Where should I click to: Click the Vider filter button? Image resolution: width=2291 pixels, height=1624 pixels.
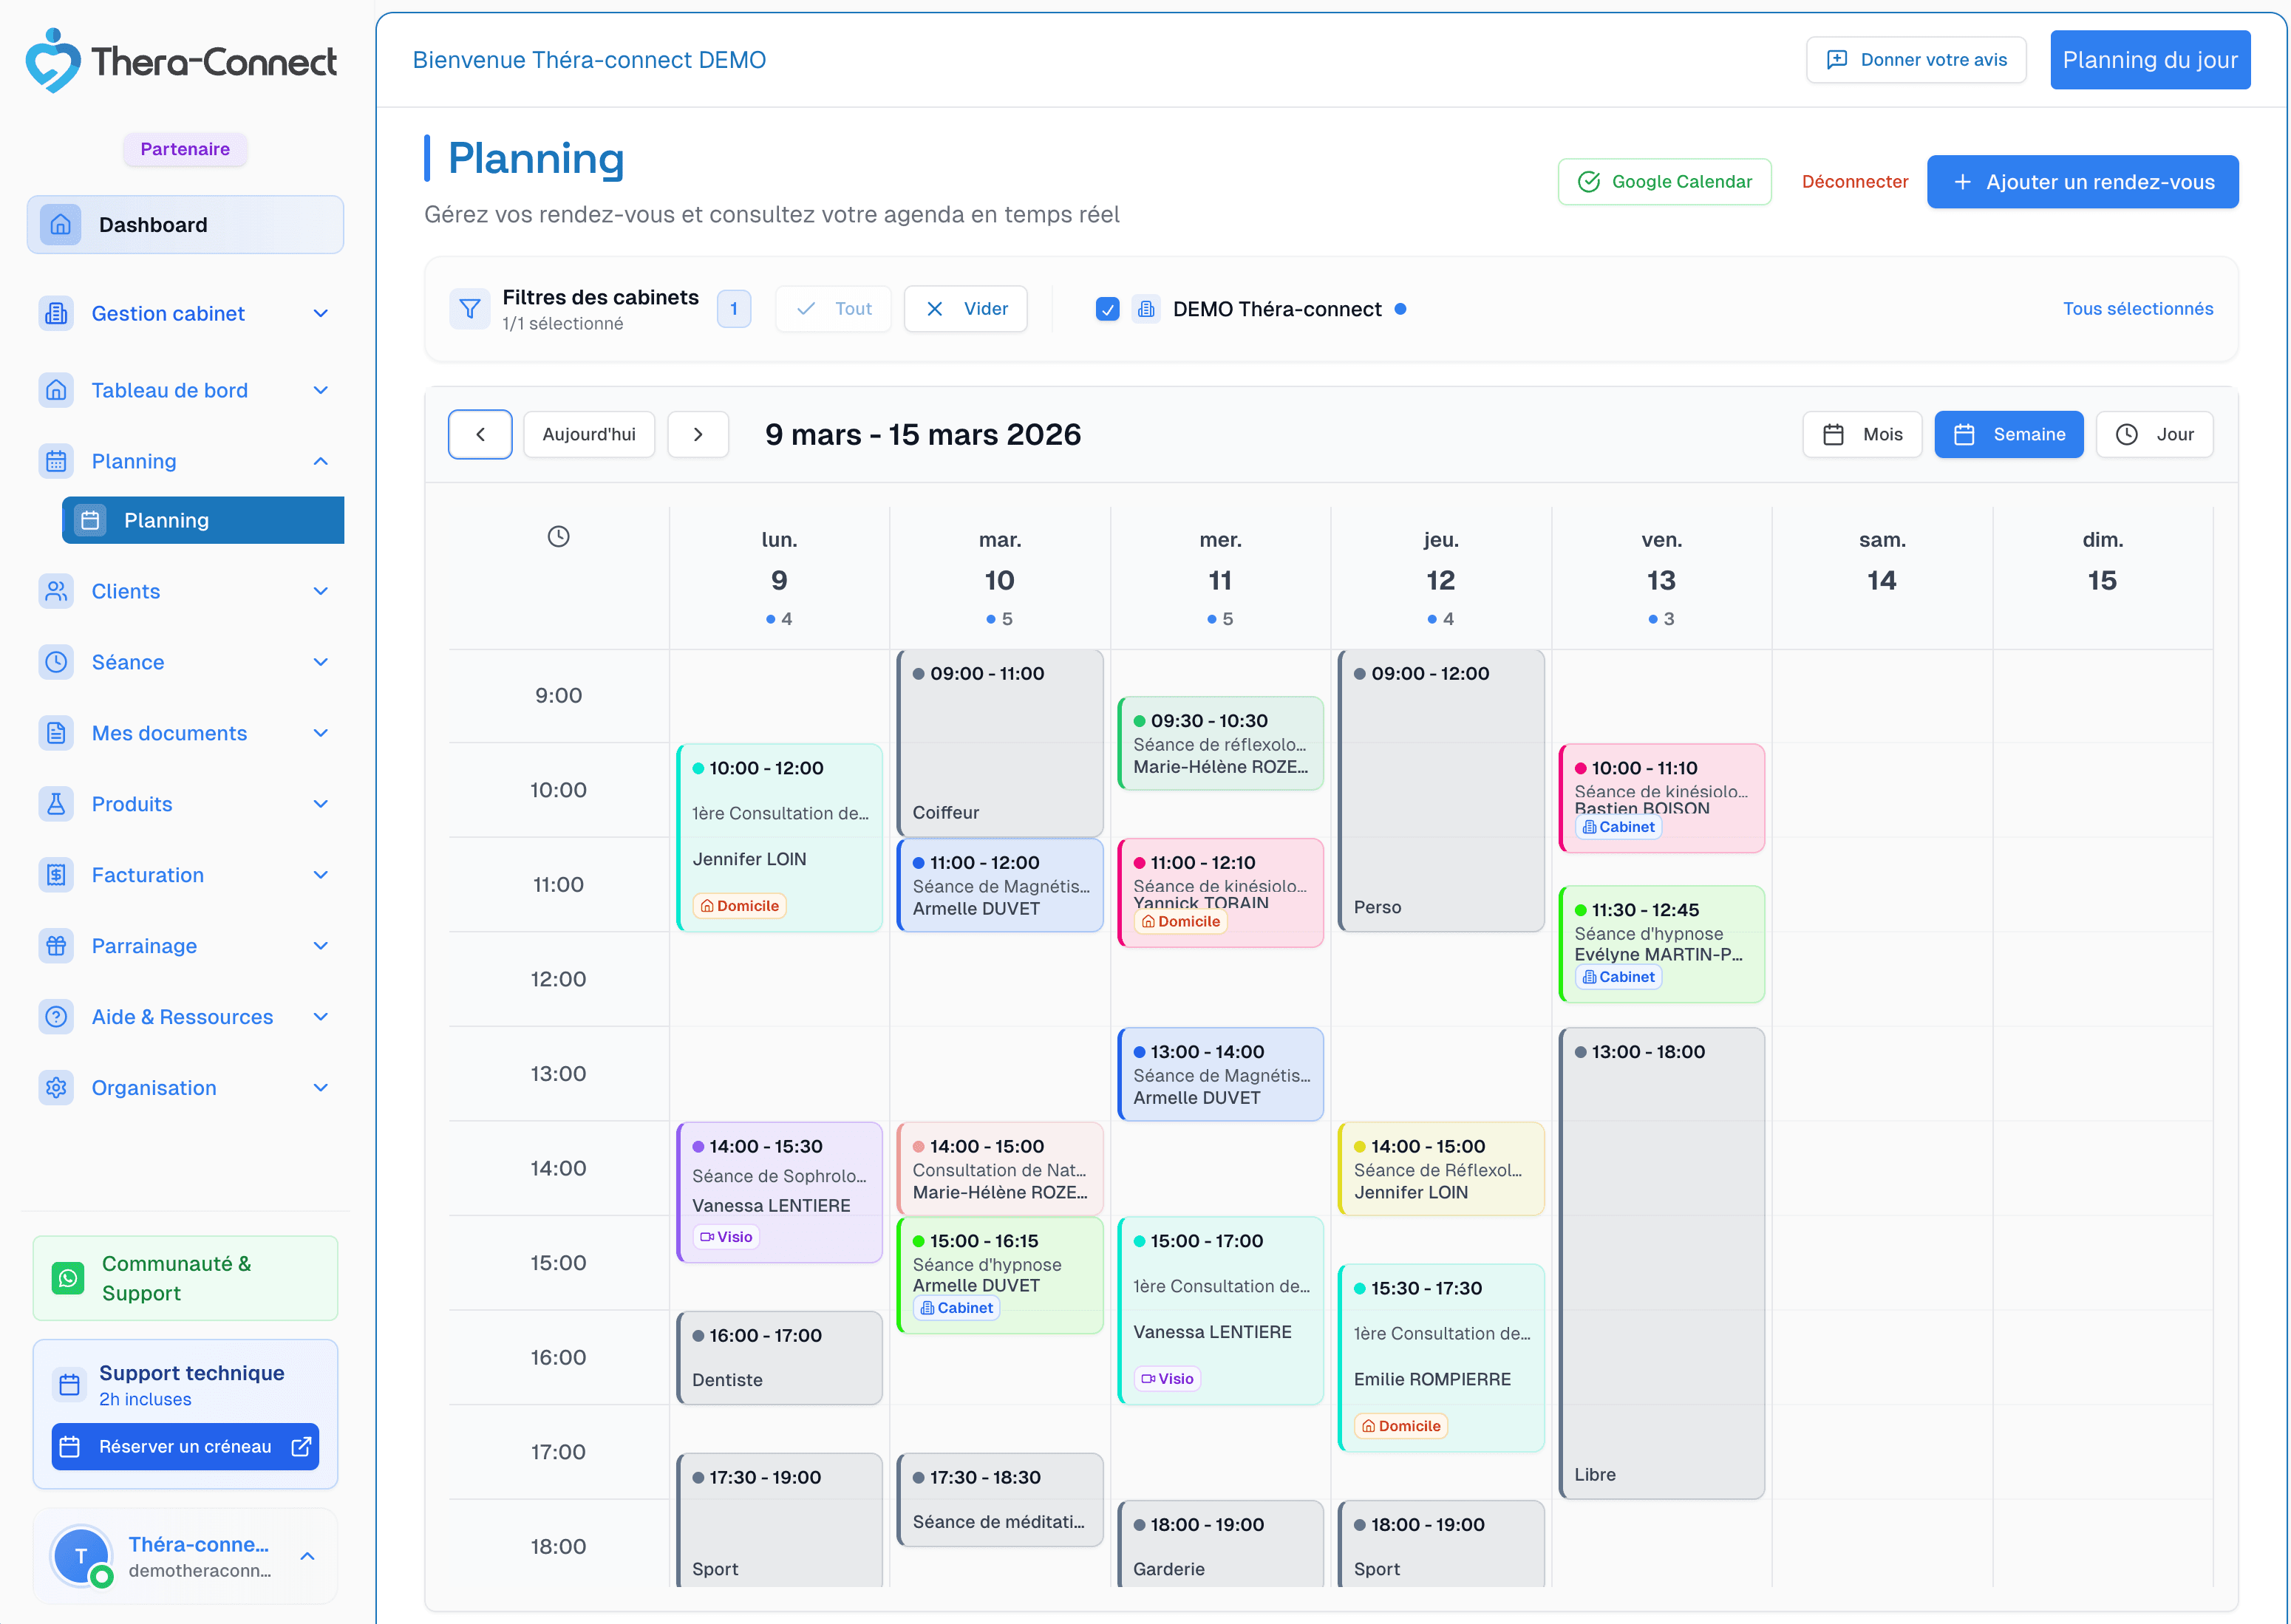point(965,309)
